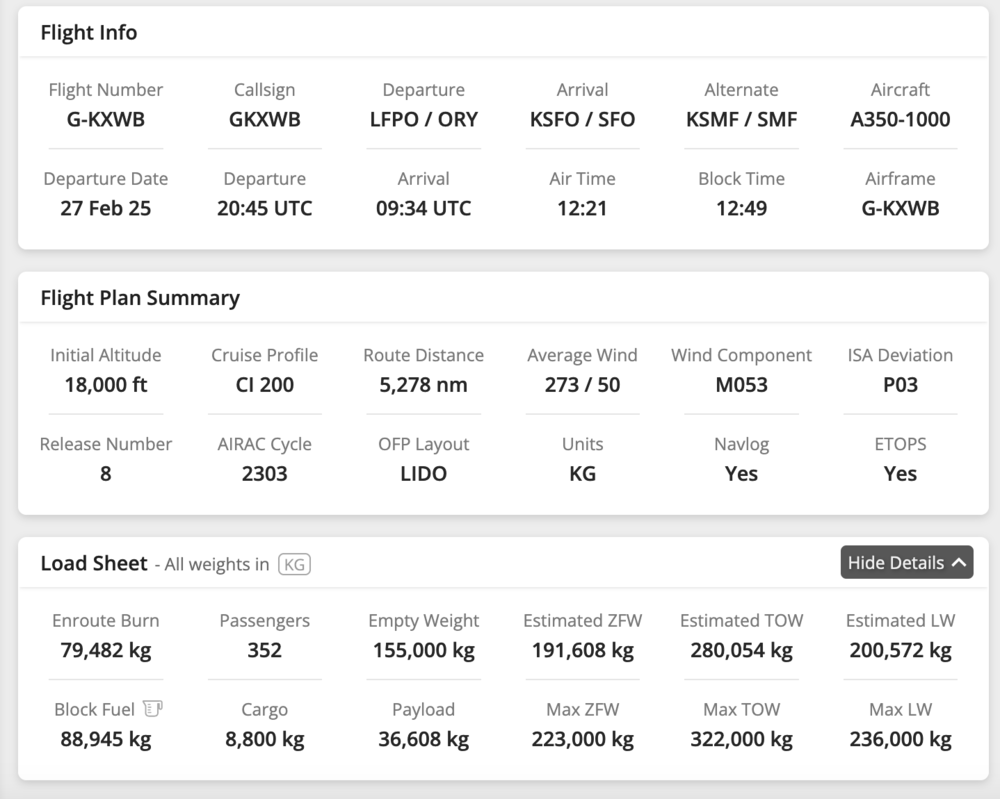The height and width of the screenshot is (799, 1000).
Task: Select the Estimated TOW 280,054 kg value
Action: [x=741, y=650]
